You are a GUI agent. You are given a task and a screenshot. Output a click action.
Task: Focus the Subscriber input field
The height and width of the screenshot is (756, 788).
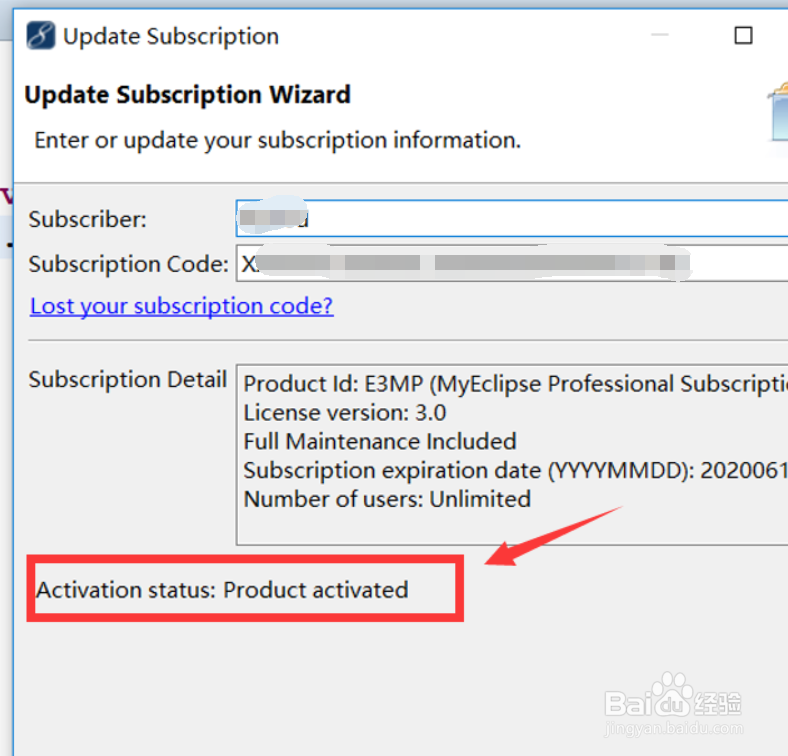point(511,219)
